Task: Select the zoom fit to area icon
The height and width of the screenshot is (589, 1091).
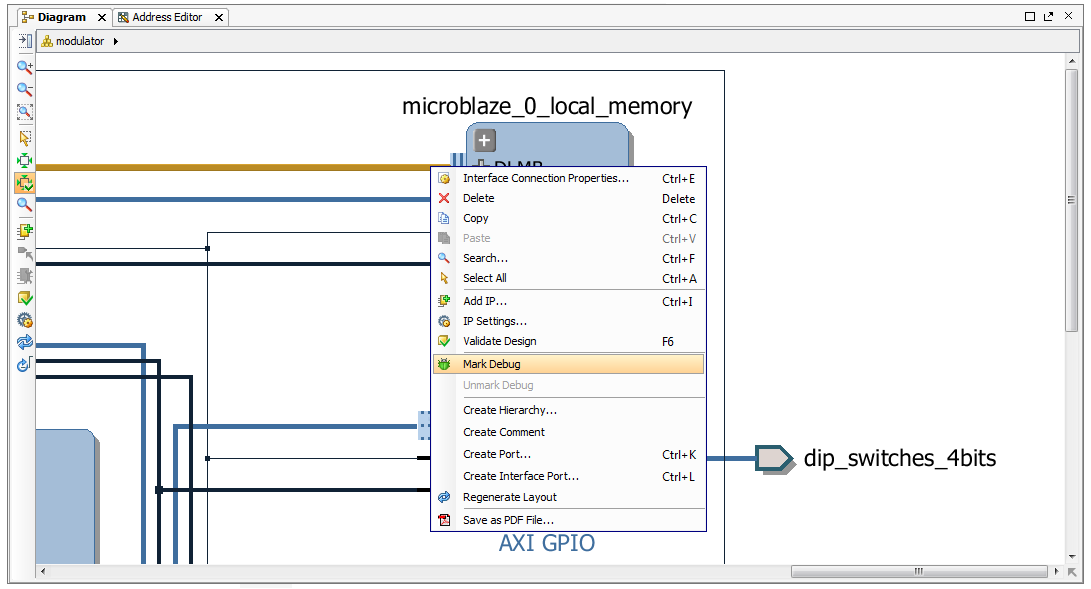Action: pyautogui.click(x=24, y=112)
